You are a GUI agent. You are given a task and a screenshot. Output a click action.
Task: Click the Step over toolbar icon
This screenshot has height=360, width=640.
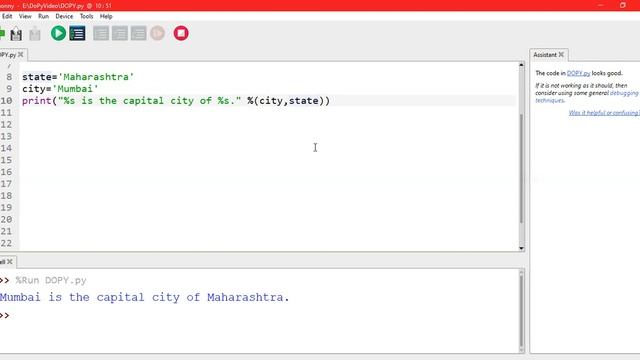[101, 33]
